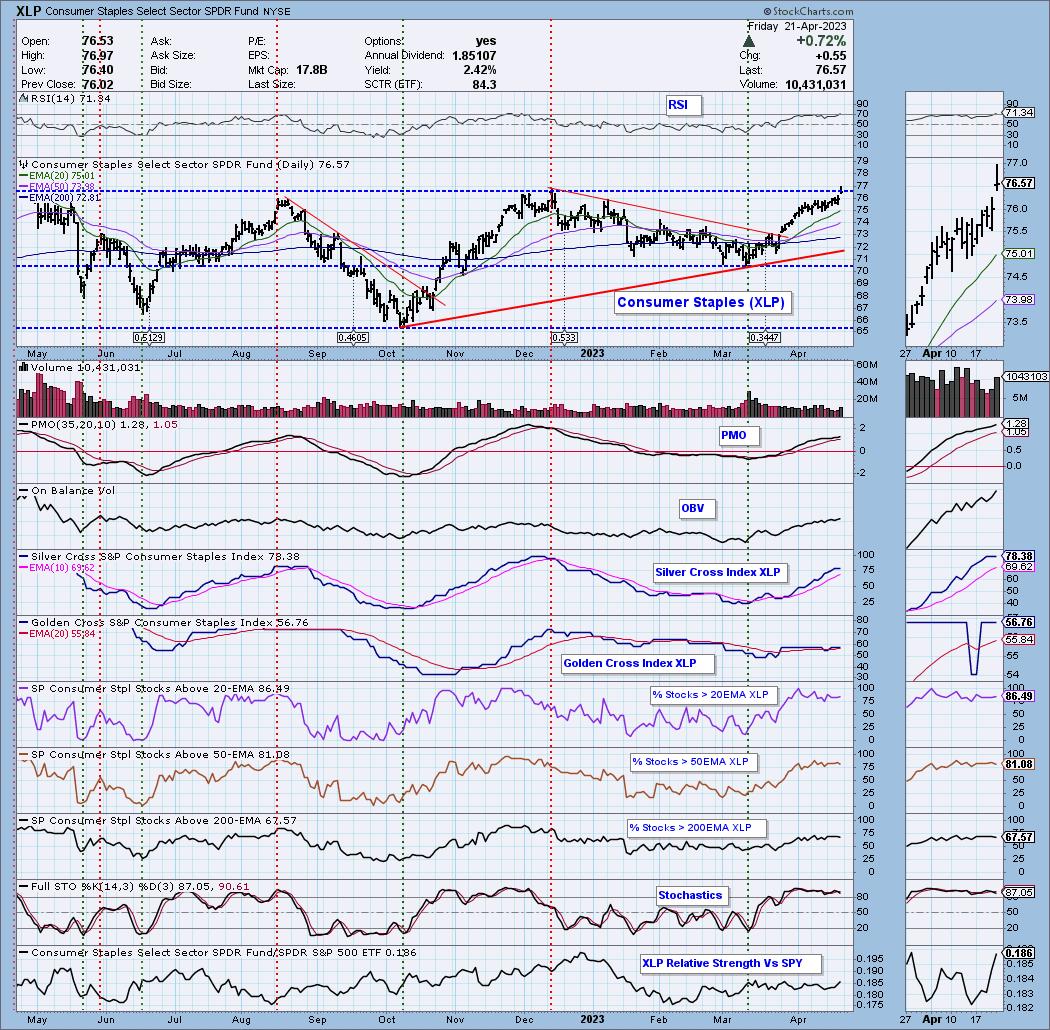1050x1030 pixels.
Task: Click the Open value 76.53
Action: tap(97, 41)
